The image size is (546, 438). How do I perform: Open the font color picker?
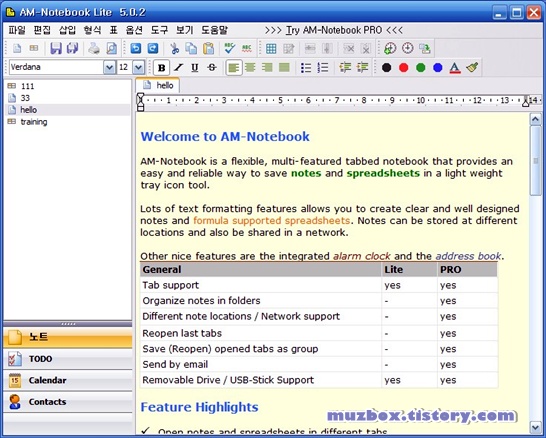[455, 68]
